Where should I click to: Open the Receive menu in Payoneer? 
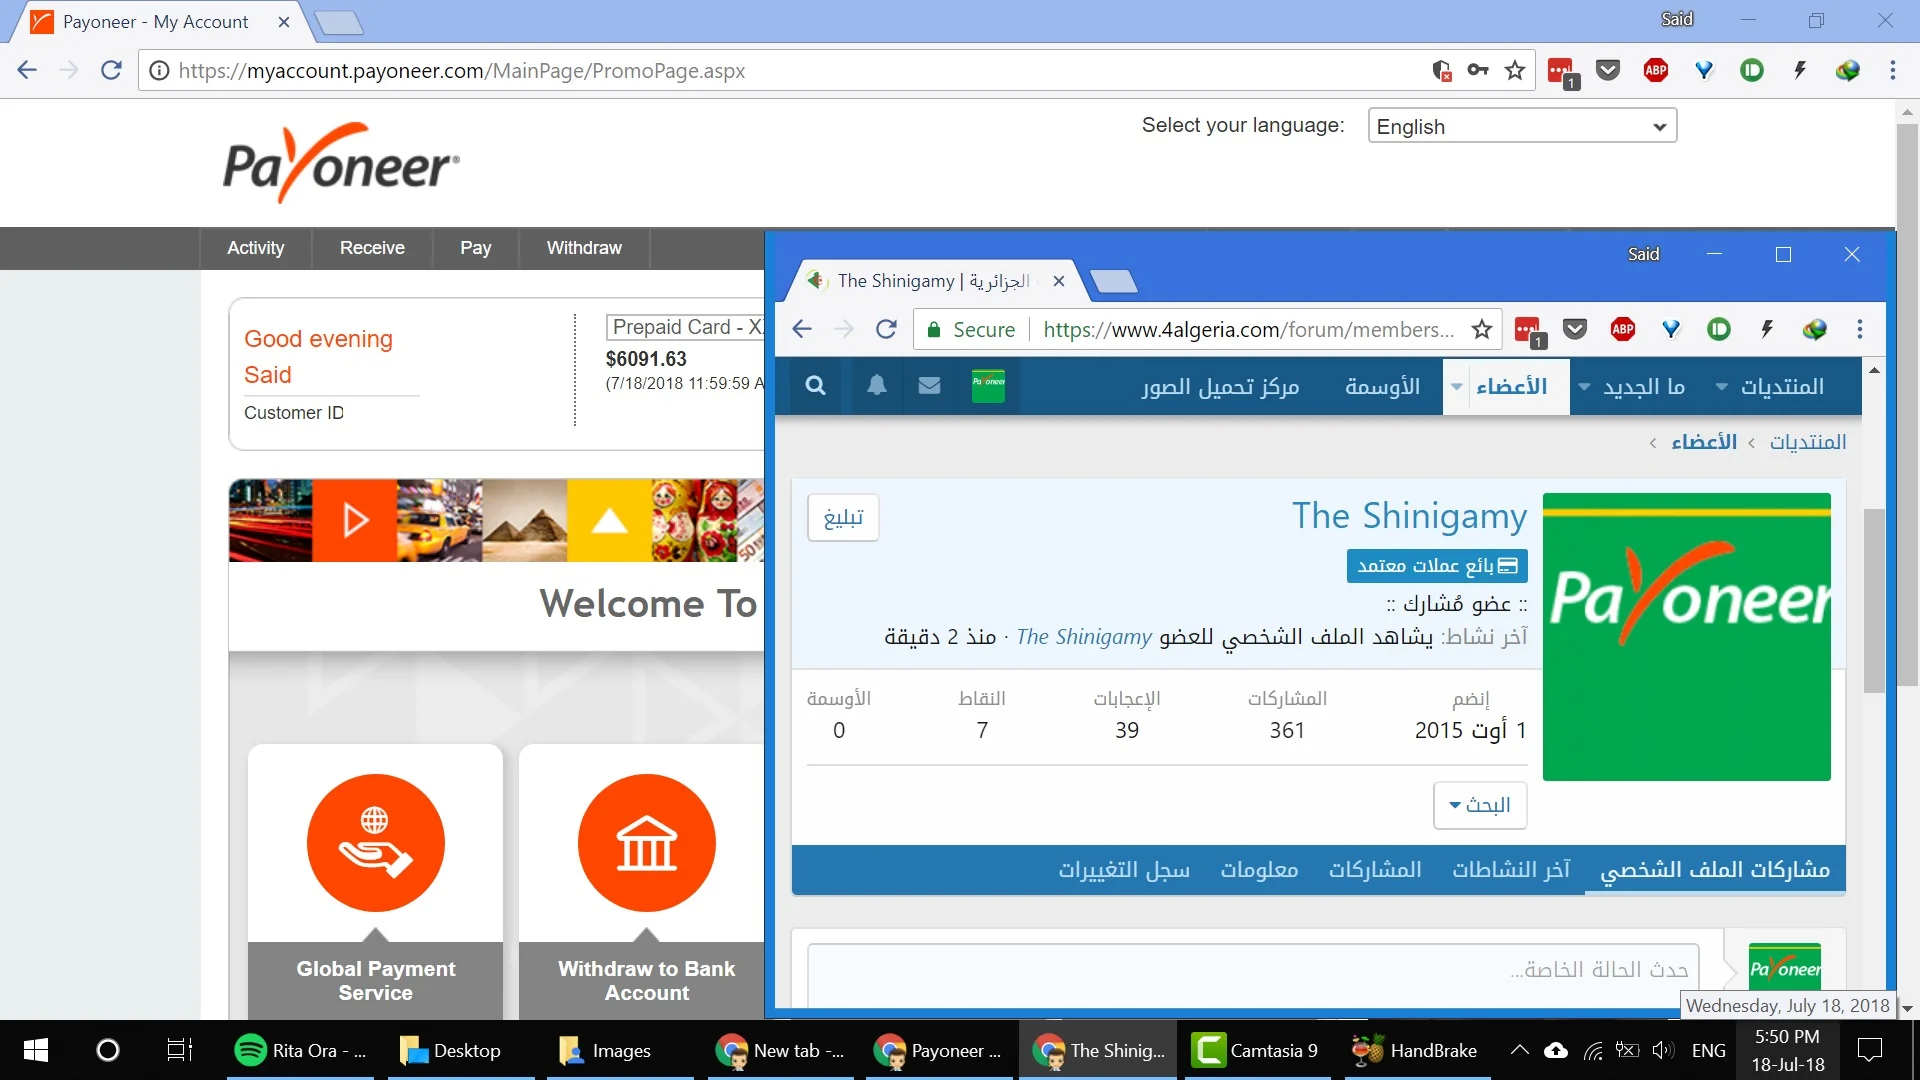point(372,248)
